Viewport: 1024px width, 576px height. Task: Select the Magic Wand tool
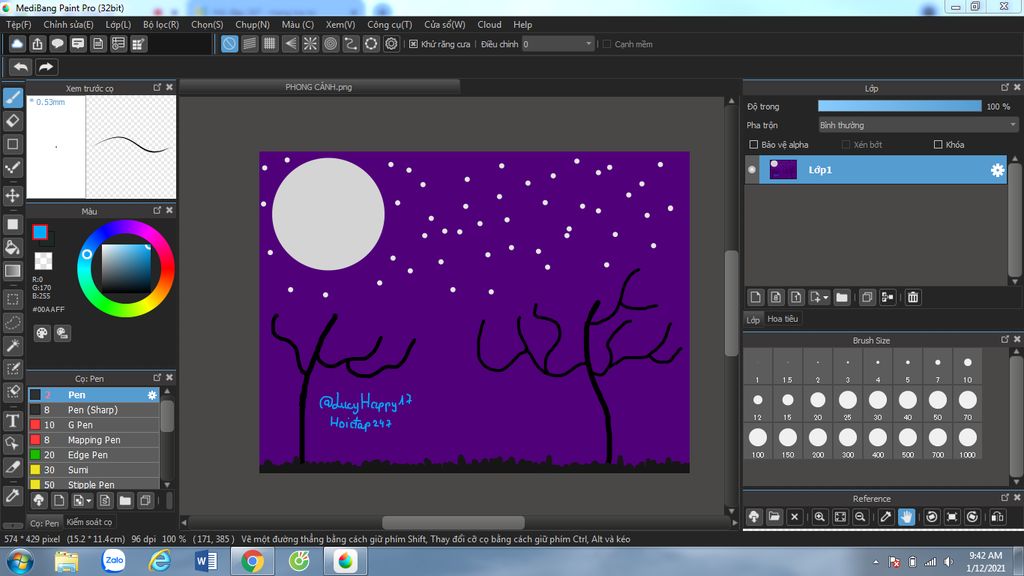click(12, 345)
